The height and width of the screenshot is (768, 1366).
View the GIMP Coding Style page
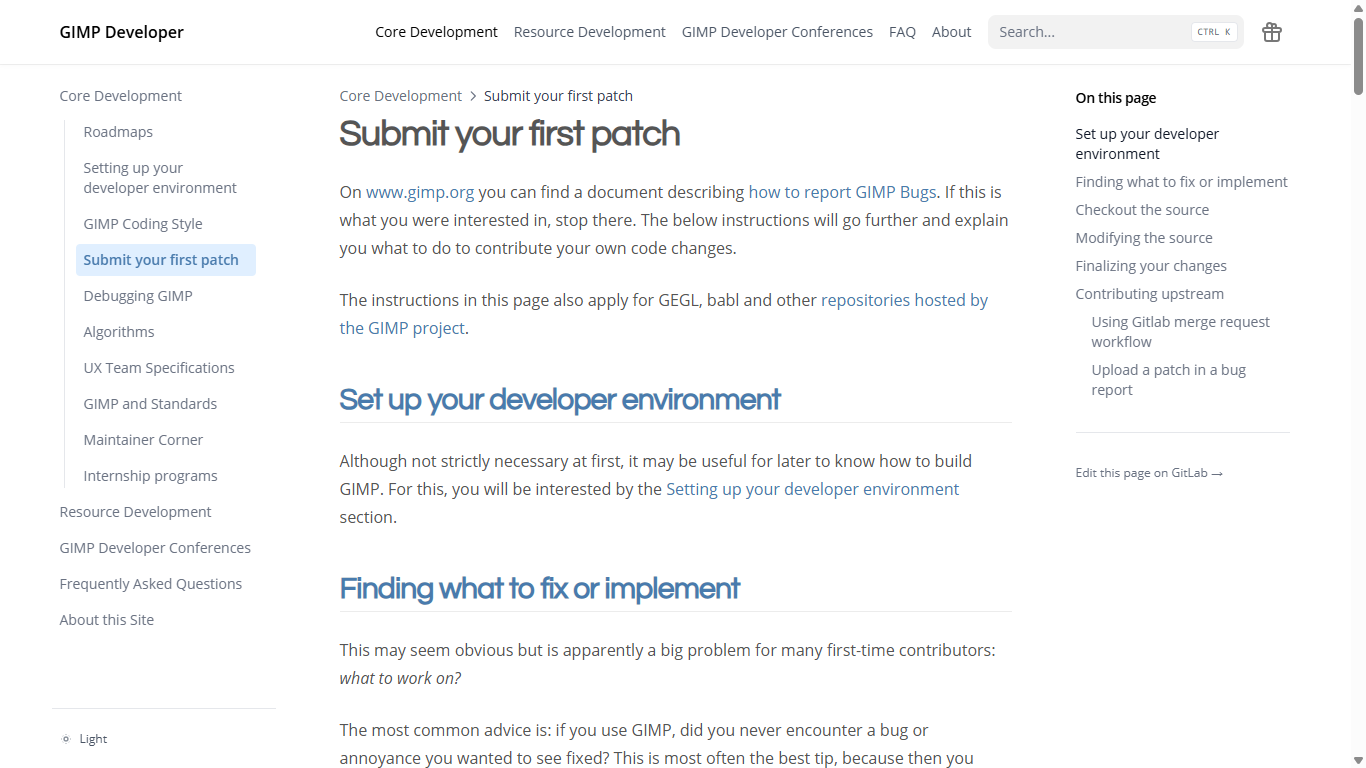[x=143, y=223]
